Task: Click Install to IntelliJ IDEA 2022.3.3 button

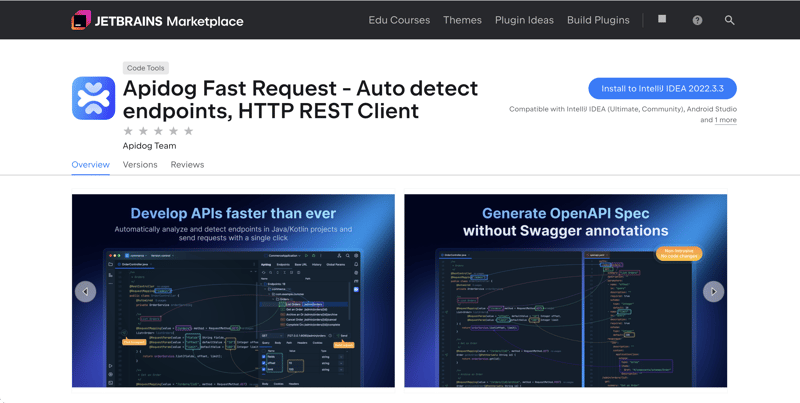Action: [662, 88]
